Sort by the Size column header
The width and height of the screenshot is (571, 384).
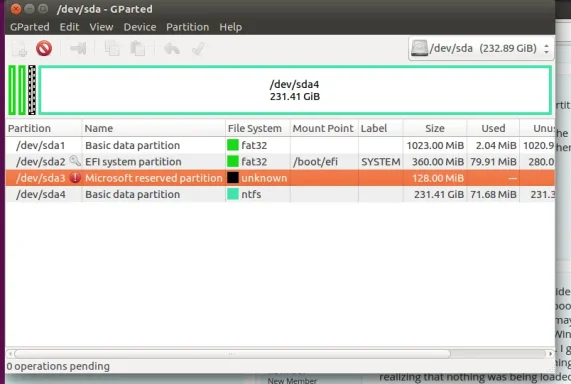pos(435,128)
